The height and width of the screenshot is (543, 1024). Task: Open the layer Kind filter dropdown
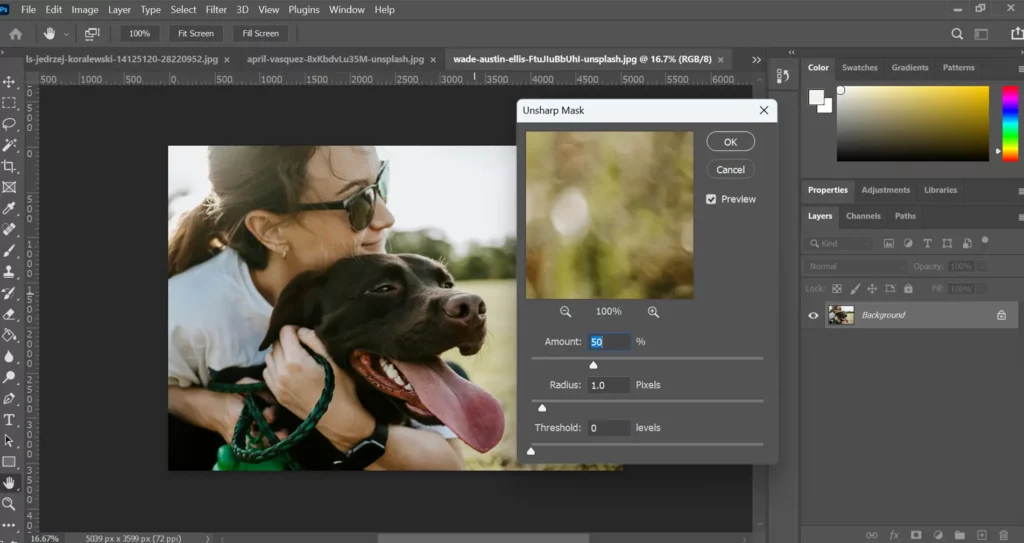[839, 243]
